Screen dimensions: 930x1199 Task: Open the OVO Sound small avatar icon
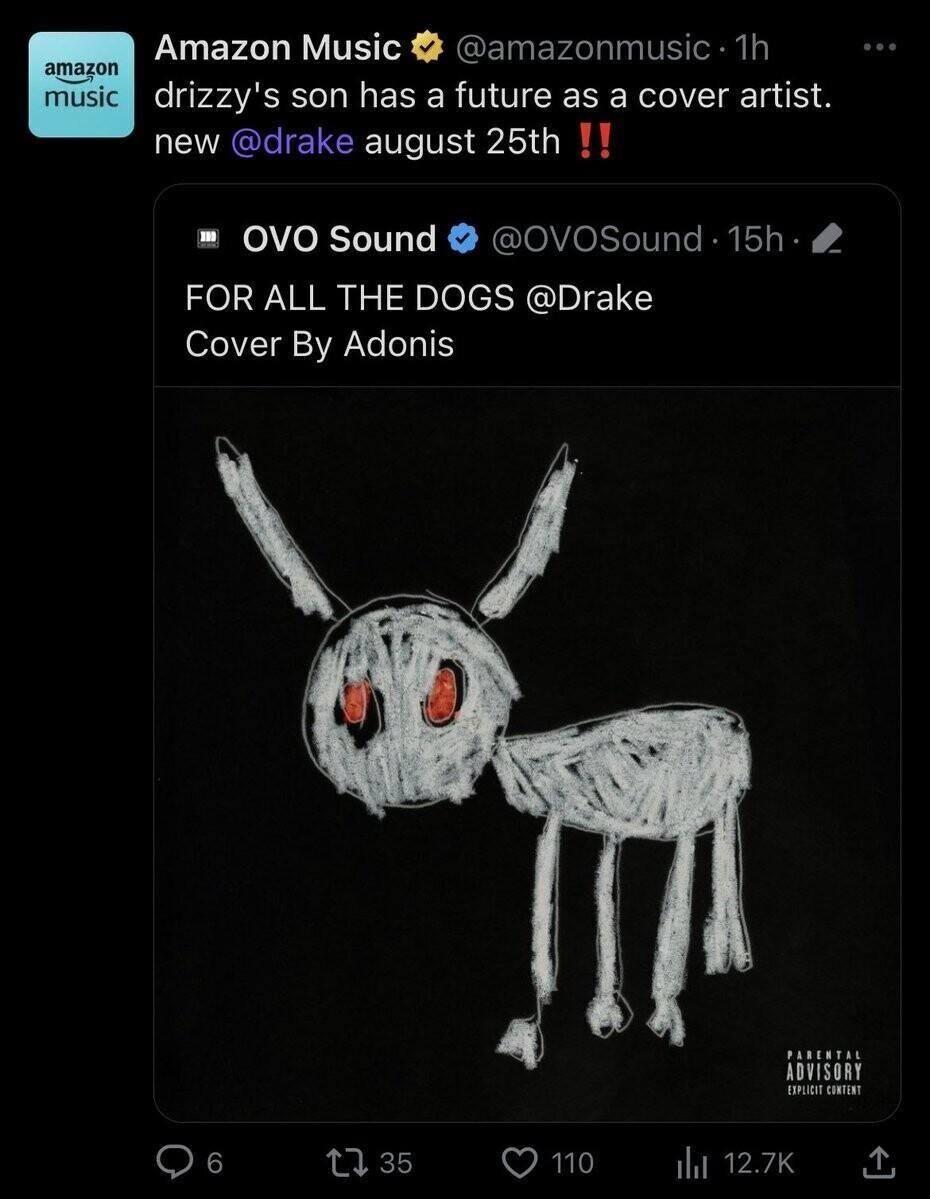click(x=207, y=239)
